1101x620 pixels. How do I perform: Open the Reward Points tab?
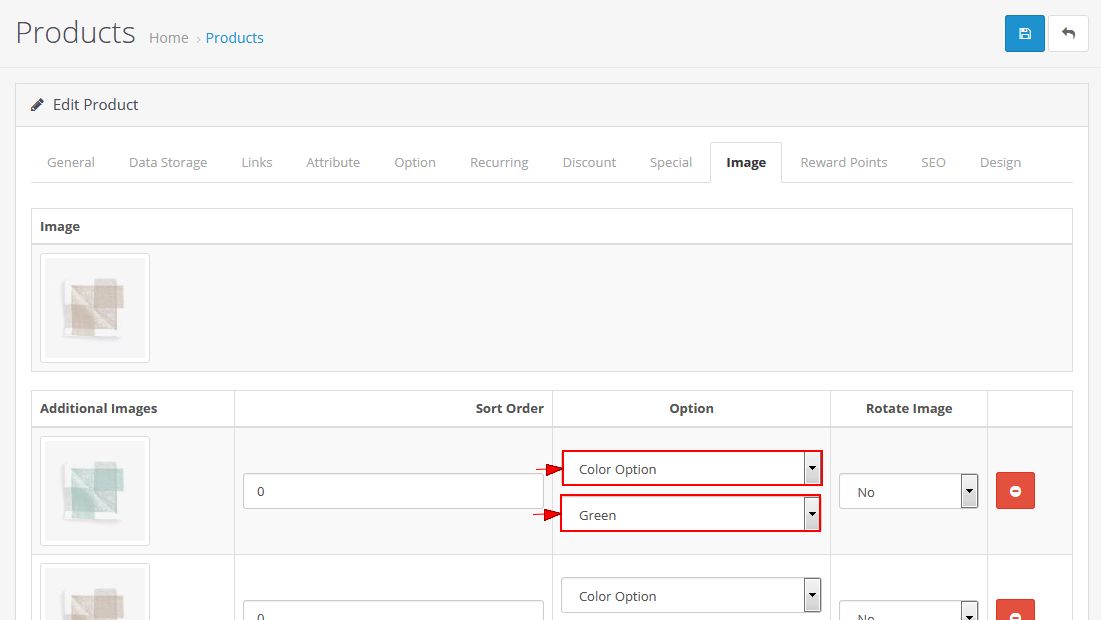(x=844, y=162)
